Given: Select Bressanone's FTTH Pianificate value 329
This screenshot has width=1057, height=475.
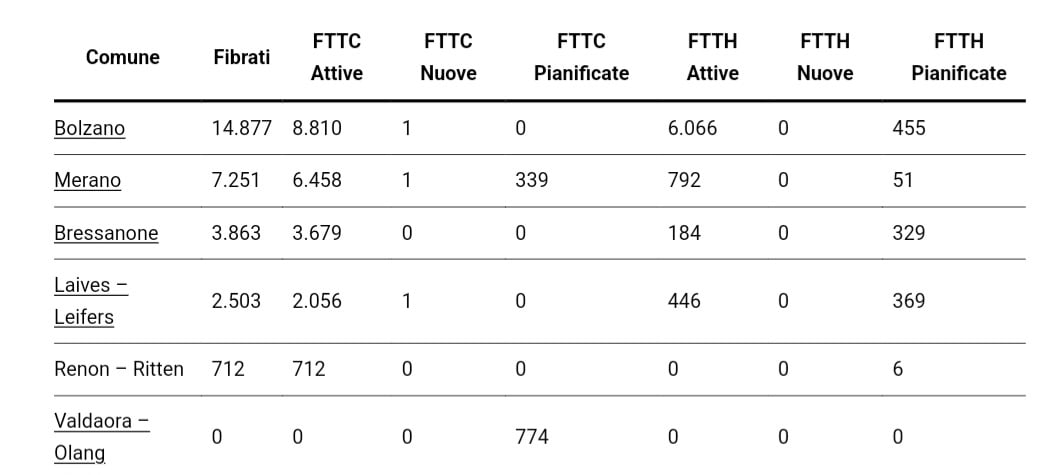Looking at the screenshot, I should pos(909,233).
